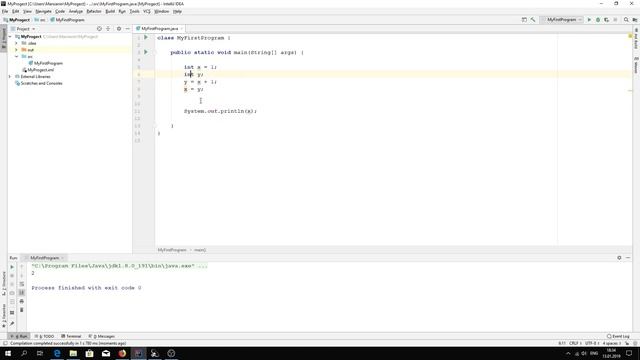The height and width of the screenshot is (360, 640).
Task: Open MyFirstProgram run configuration dropdown
Action: point(562,20)
